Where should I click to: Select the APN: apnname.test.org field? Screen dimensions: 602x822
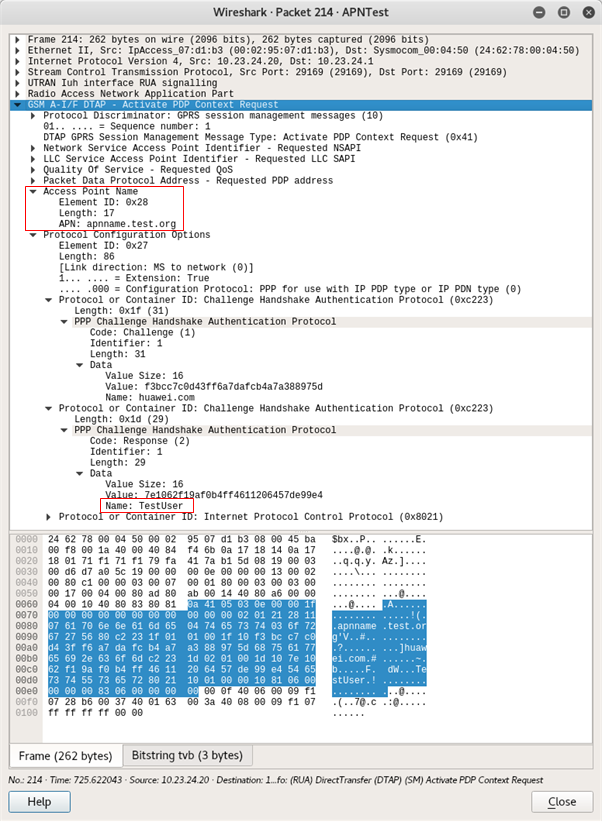[119, 224]
